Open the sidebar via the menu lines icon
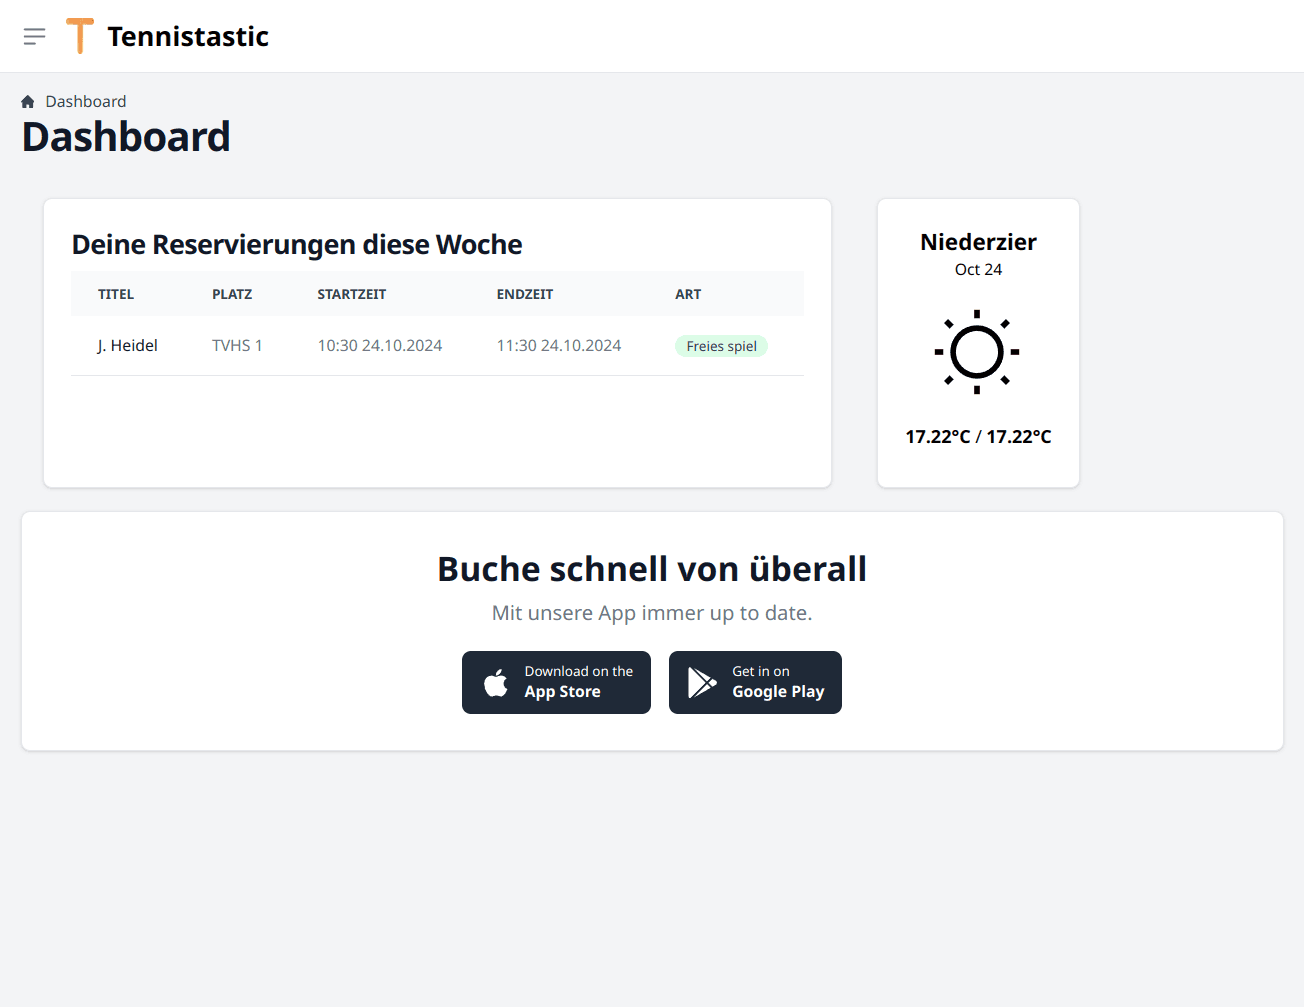 34,36
